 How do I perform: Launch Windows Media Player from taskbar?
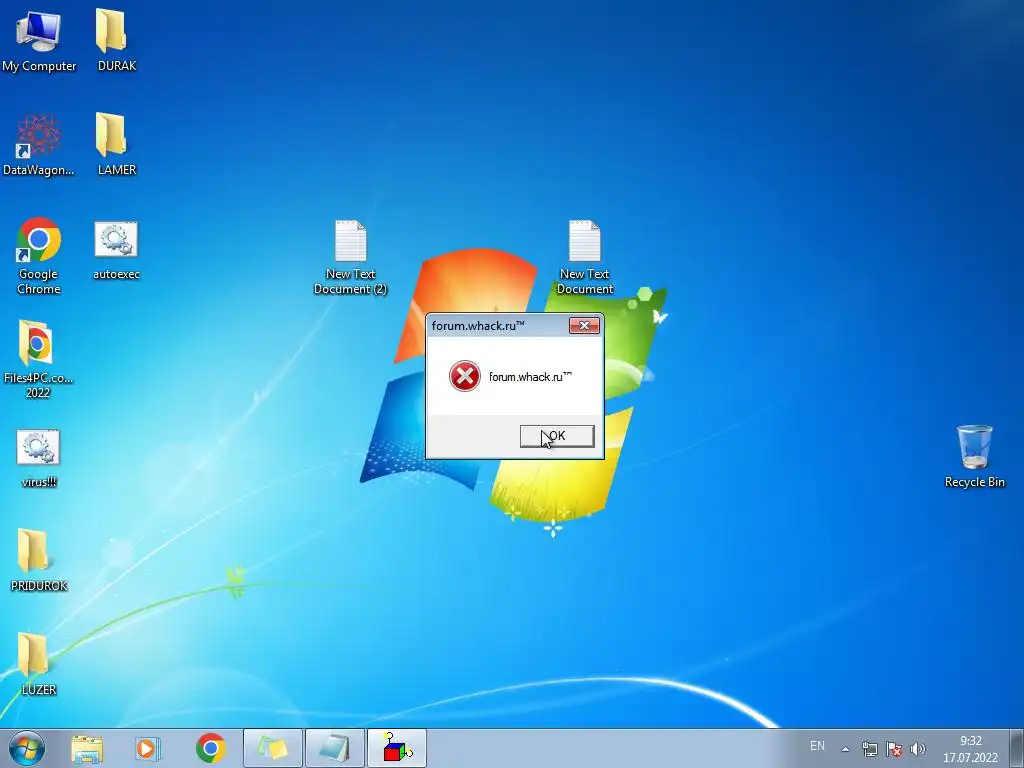[148, 748]
